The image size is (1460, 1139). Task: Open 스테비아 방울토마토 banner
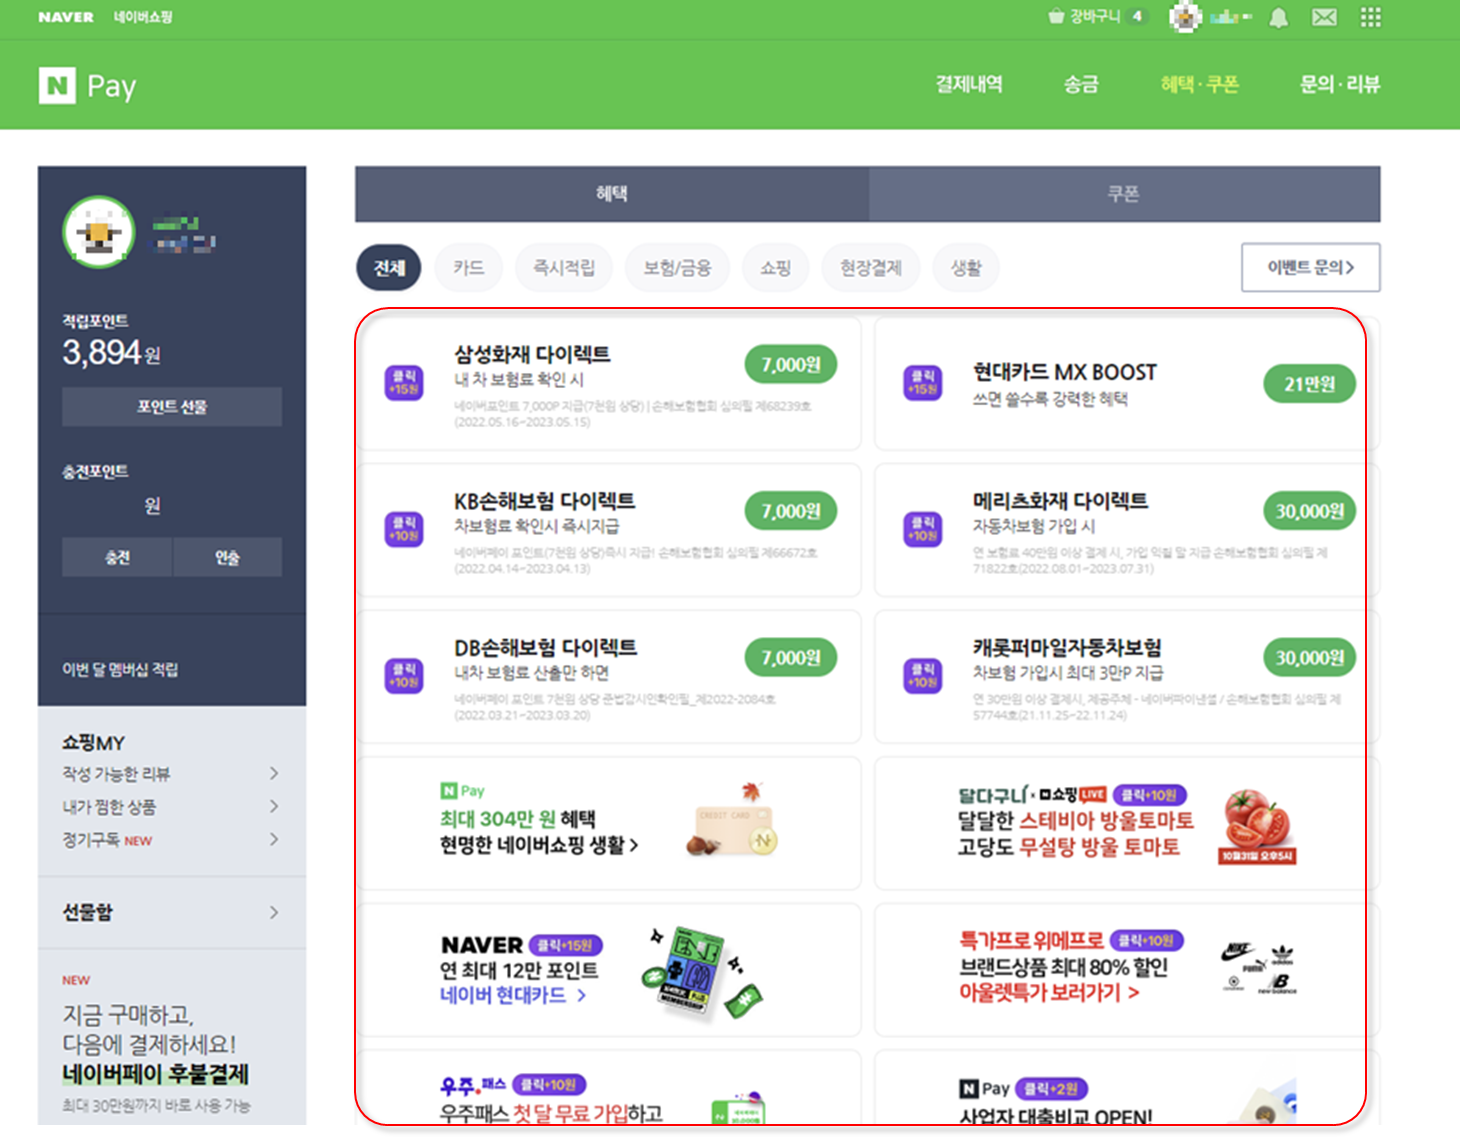1126,823
